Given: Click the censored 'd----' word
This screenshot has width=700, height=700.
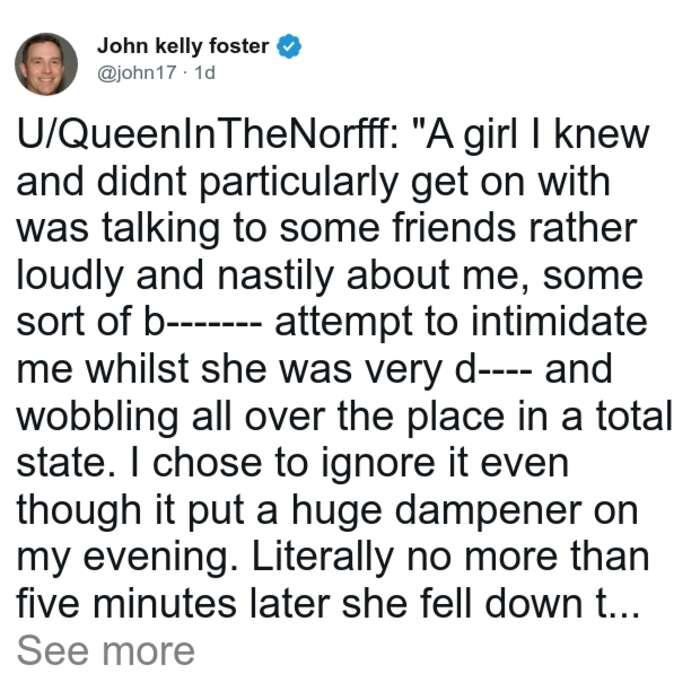Looking at the screenshot, I should 493,369.
